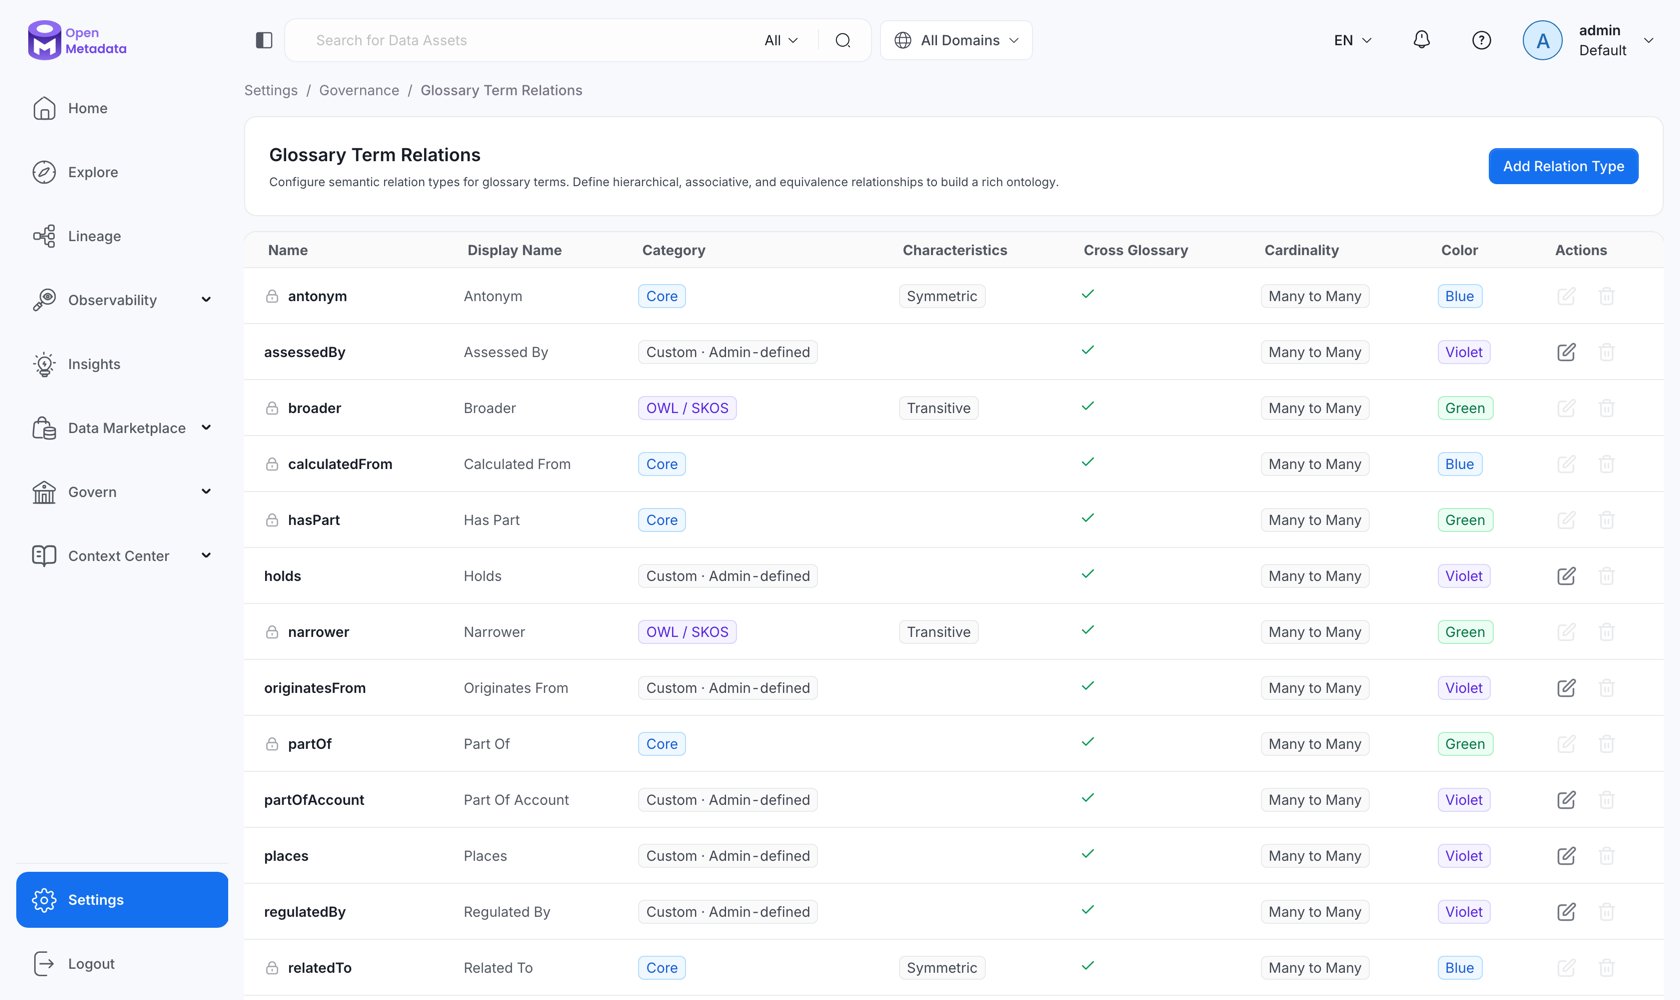Click the Blue color tag for antonym

tap(1460, 296)
